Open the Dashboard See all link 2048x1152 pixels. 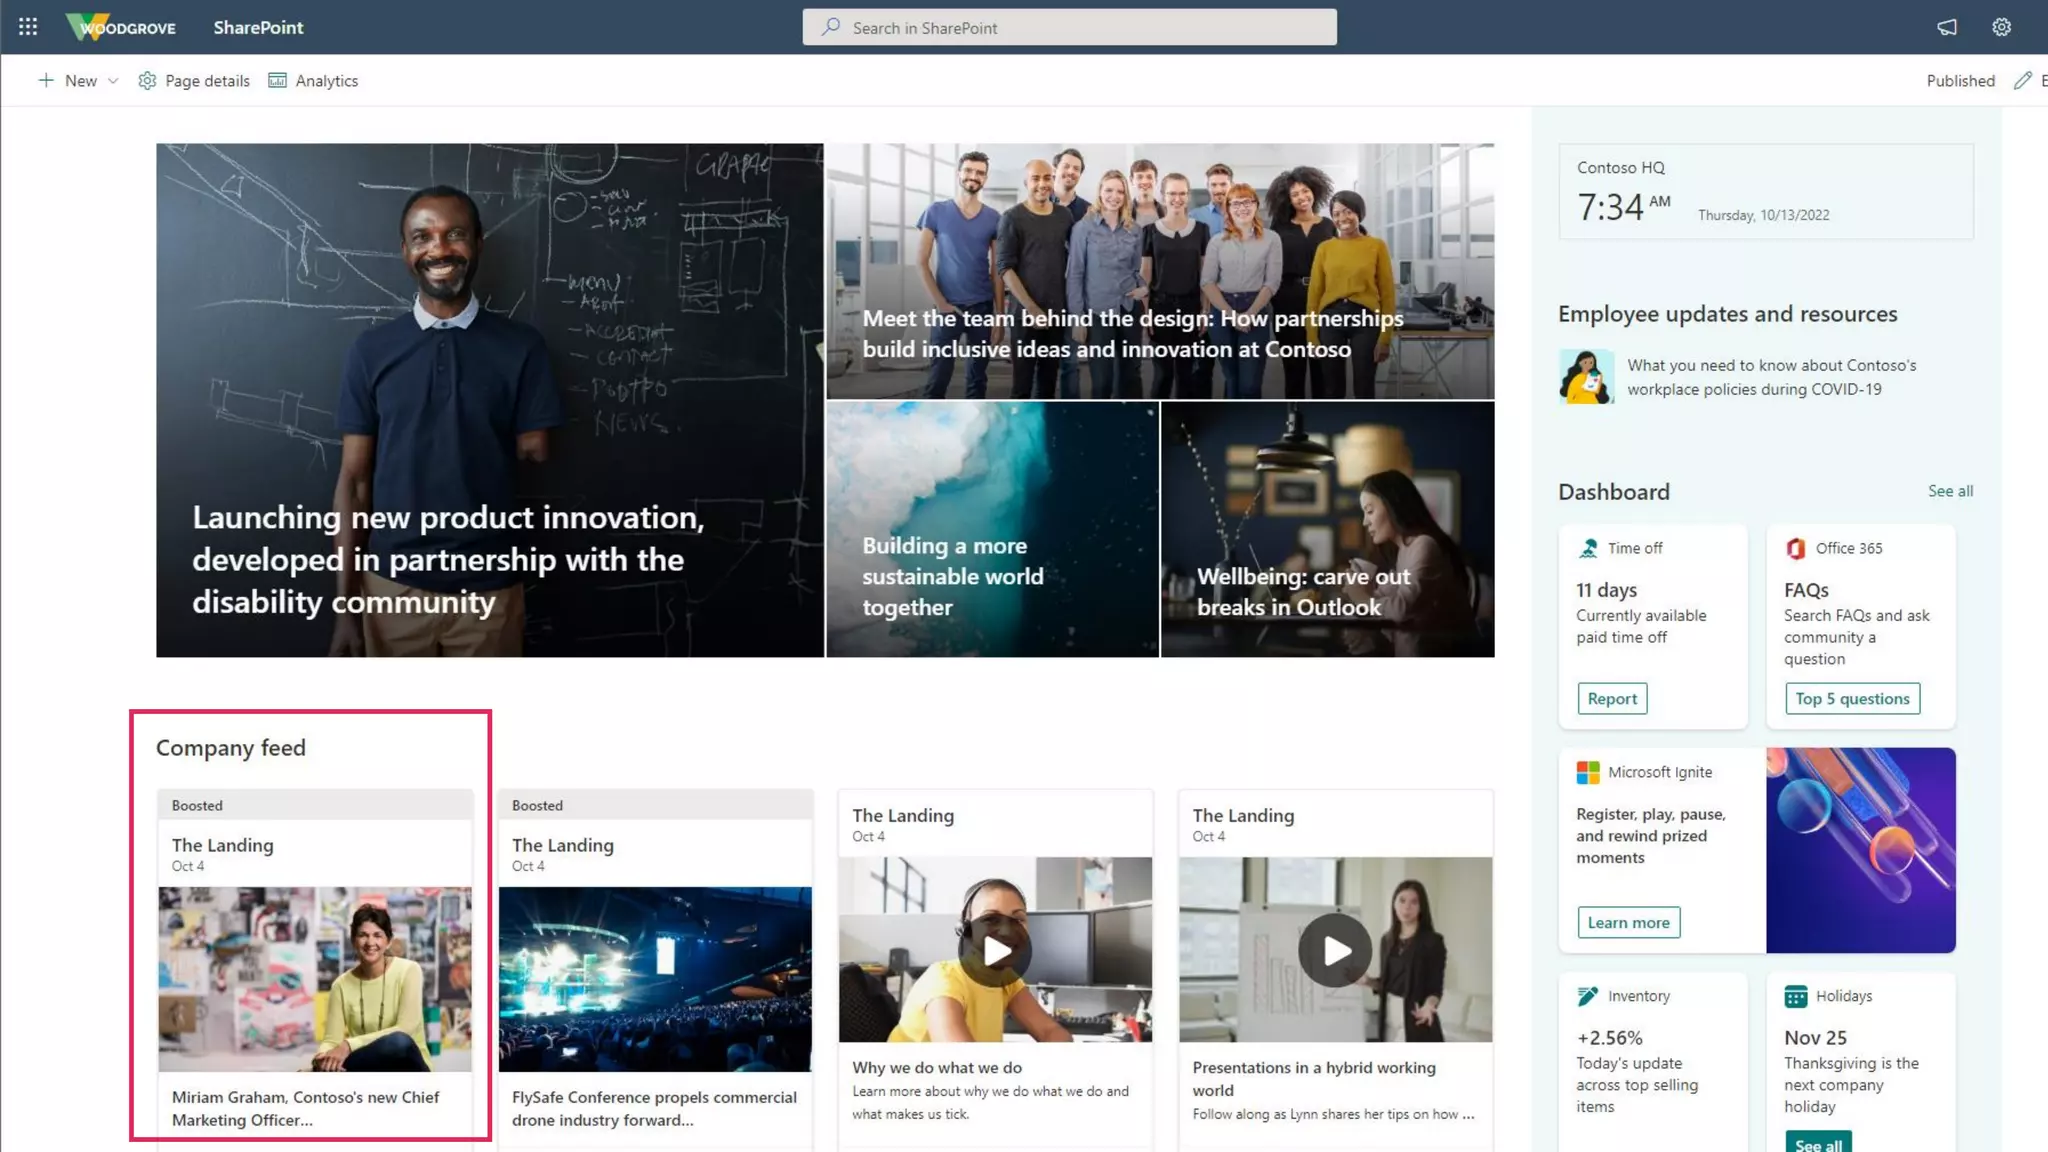pyautogui.click(x=1950, y=491)
